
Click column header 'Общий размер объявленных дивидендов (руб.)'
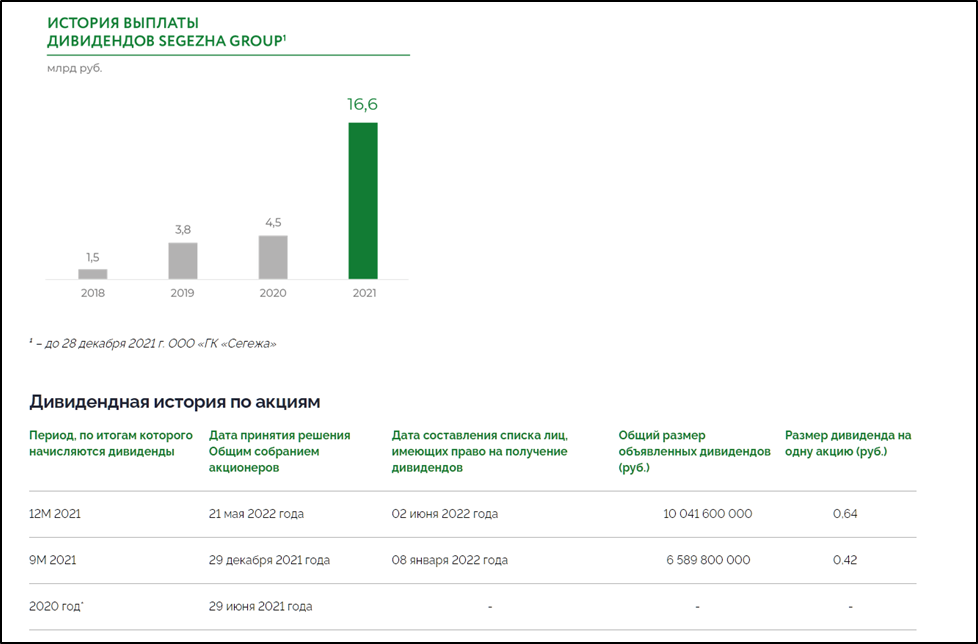(694, 451)
